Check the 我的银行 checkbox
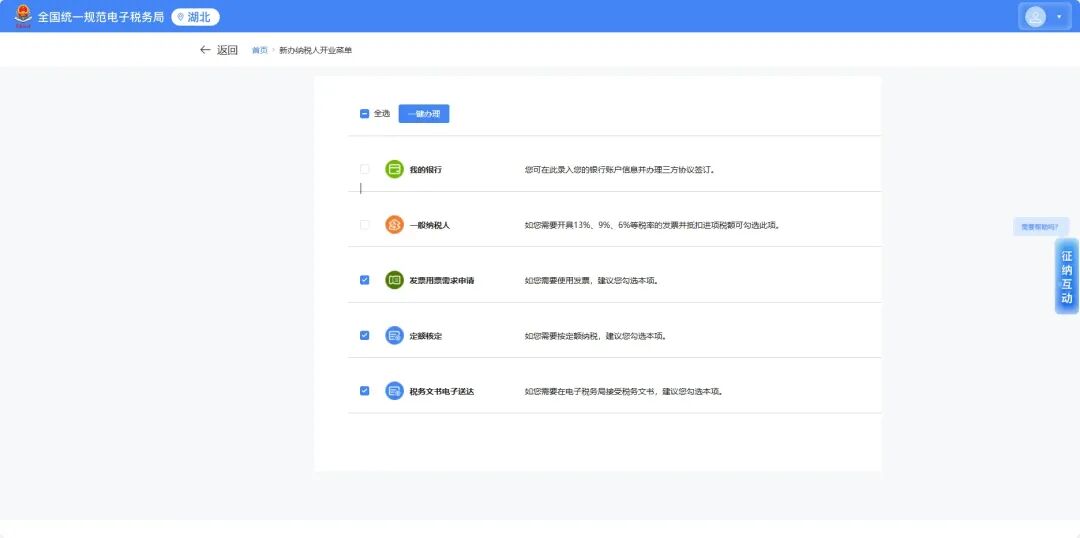Image resolution: width=1080 pixels, height=538 pixels. click(x=364, y=169)
